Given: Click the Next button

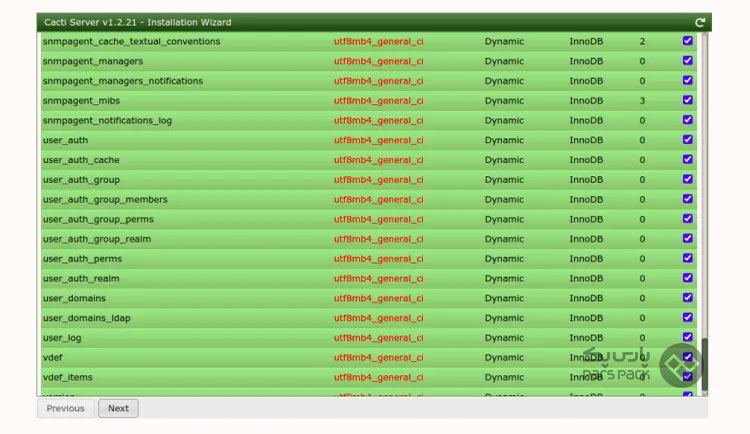Looking at the screenshot, I should tap(118, 408).
